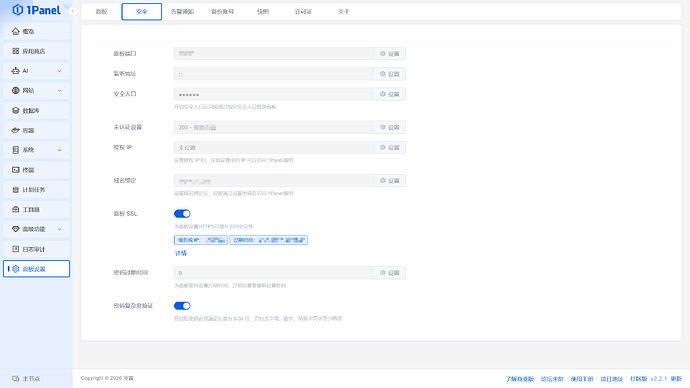Image resolution: width=690 pixels, height=388 pixels.
Task: Click the gear 设置 button for 面板端口
Action: point(390,54)
